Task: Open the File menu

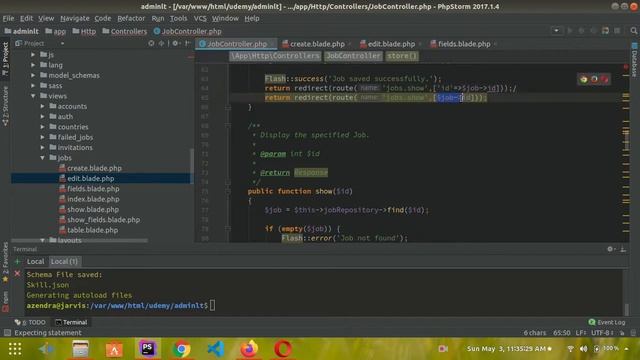Action: (8, 18)
